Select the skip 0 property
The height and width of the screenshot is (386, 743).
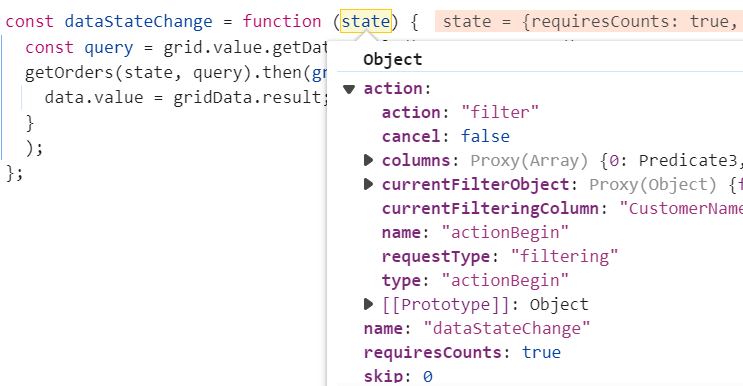(x=398, y=377)
